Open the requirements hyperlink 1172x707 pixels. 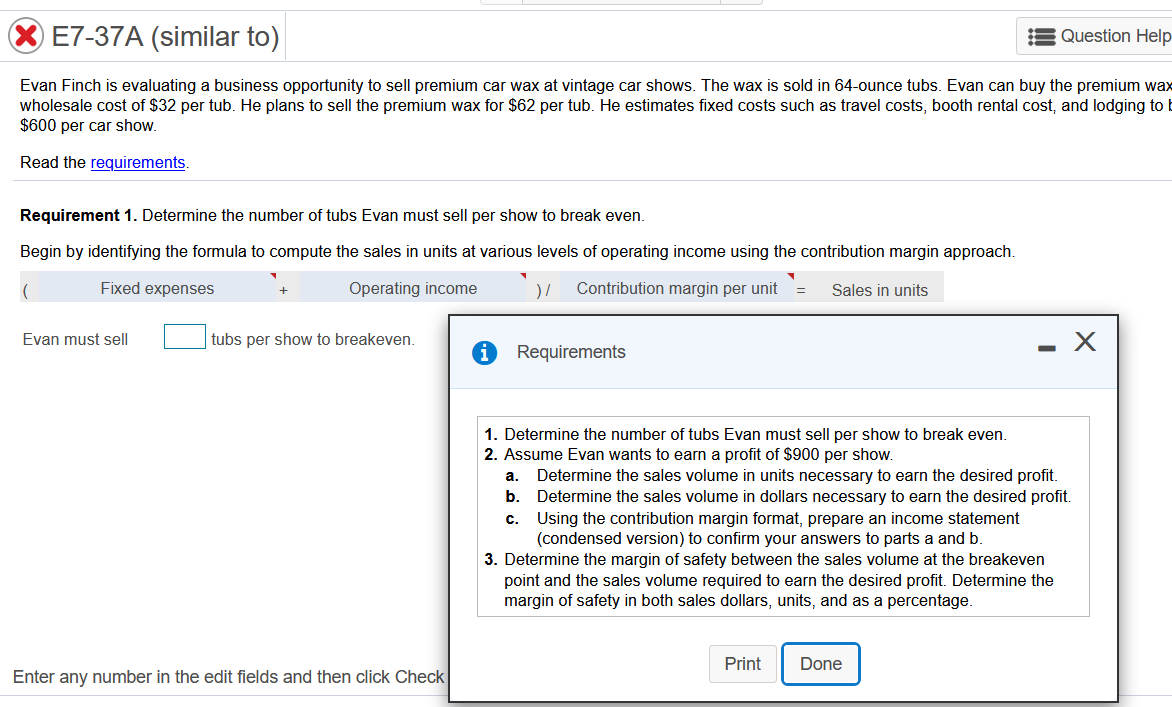point(137,162)
